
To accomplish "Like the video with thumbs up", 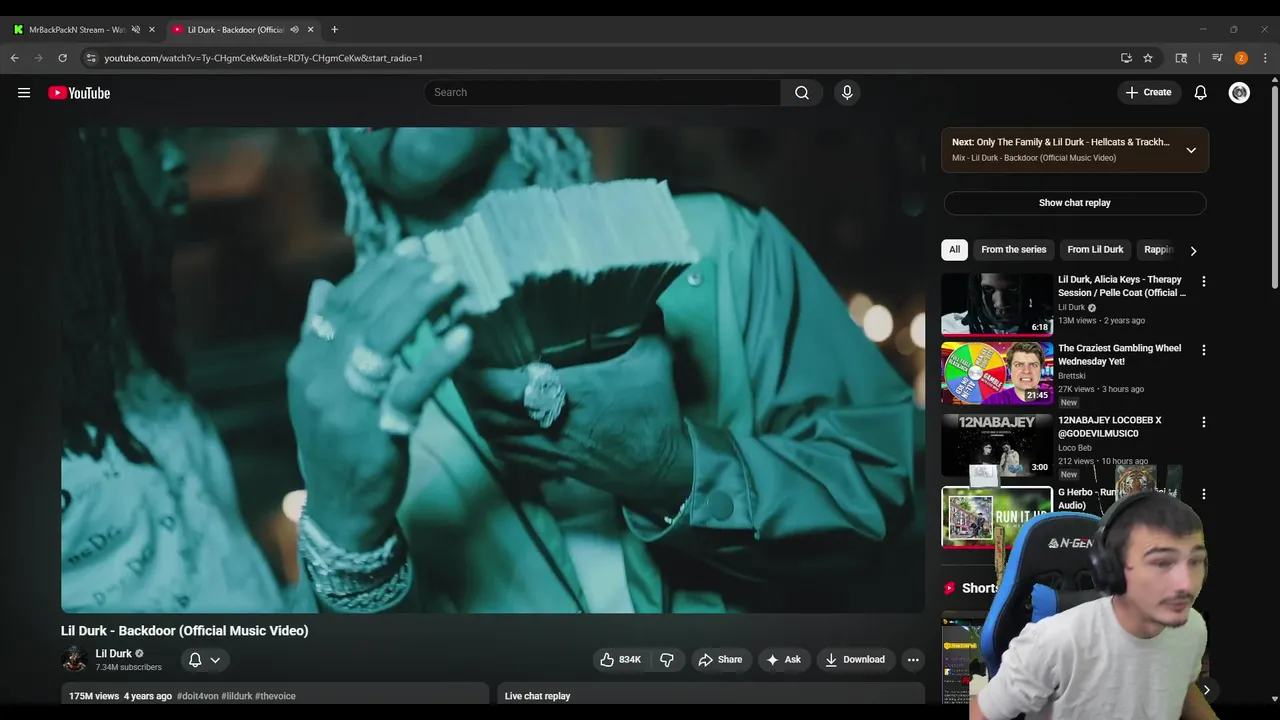I will click(x=620, y=660).
